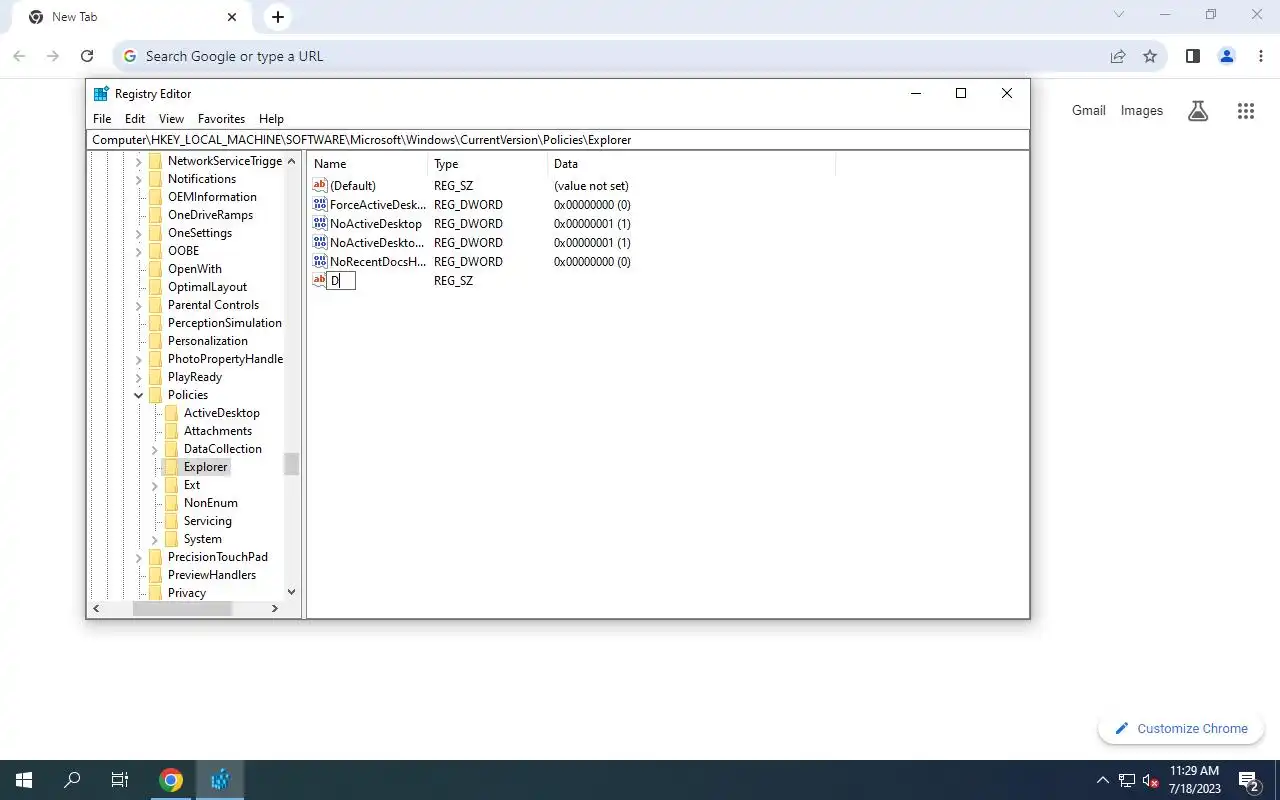Click the scroll down arrow in tree
Screen dimensions: 1280x800
pos(291,592)
